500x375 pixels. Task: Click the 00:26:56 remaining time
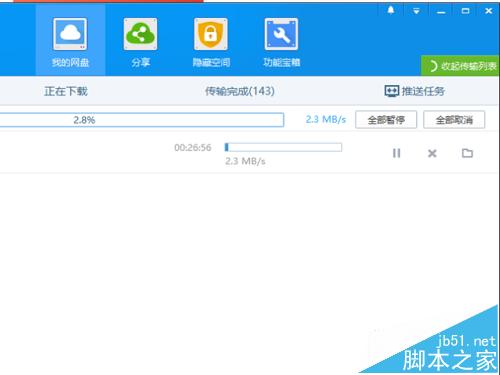click(193, 147)
